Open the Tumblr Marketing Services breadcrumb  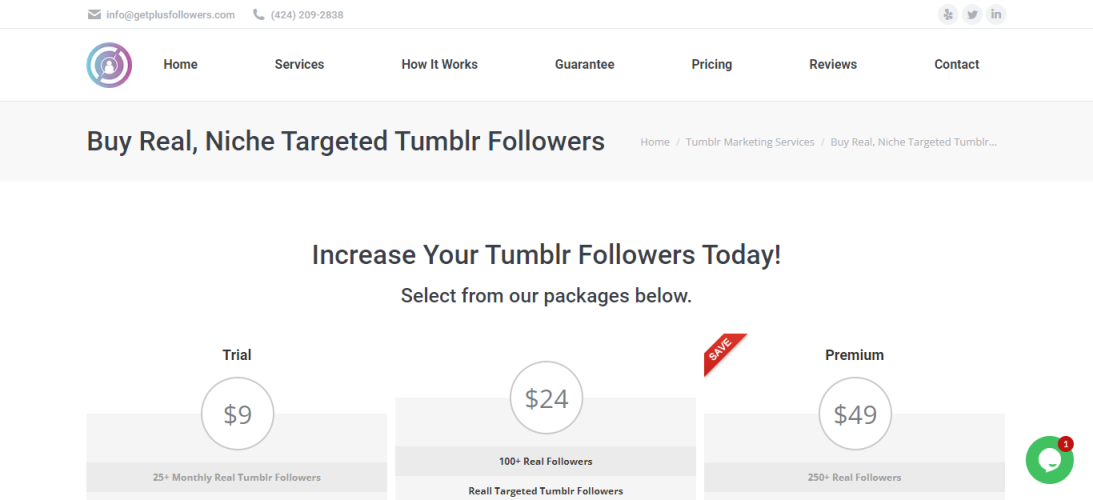tap(750, 142)
